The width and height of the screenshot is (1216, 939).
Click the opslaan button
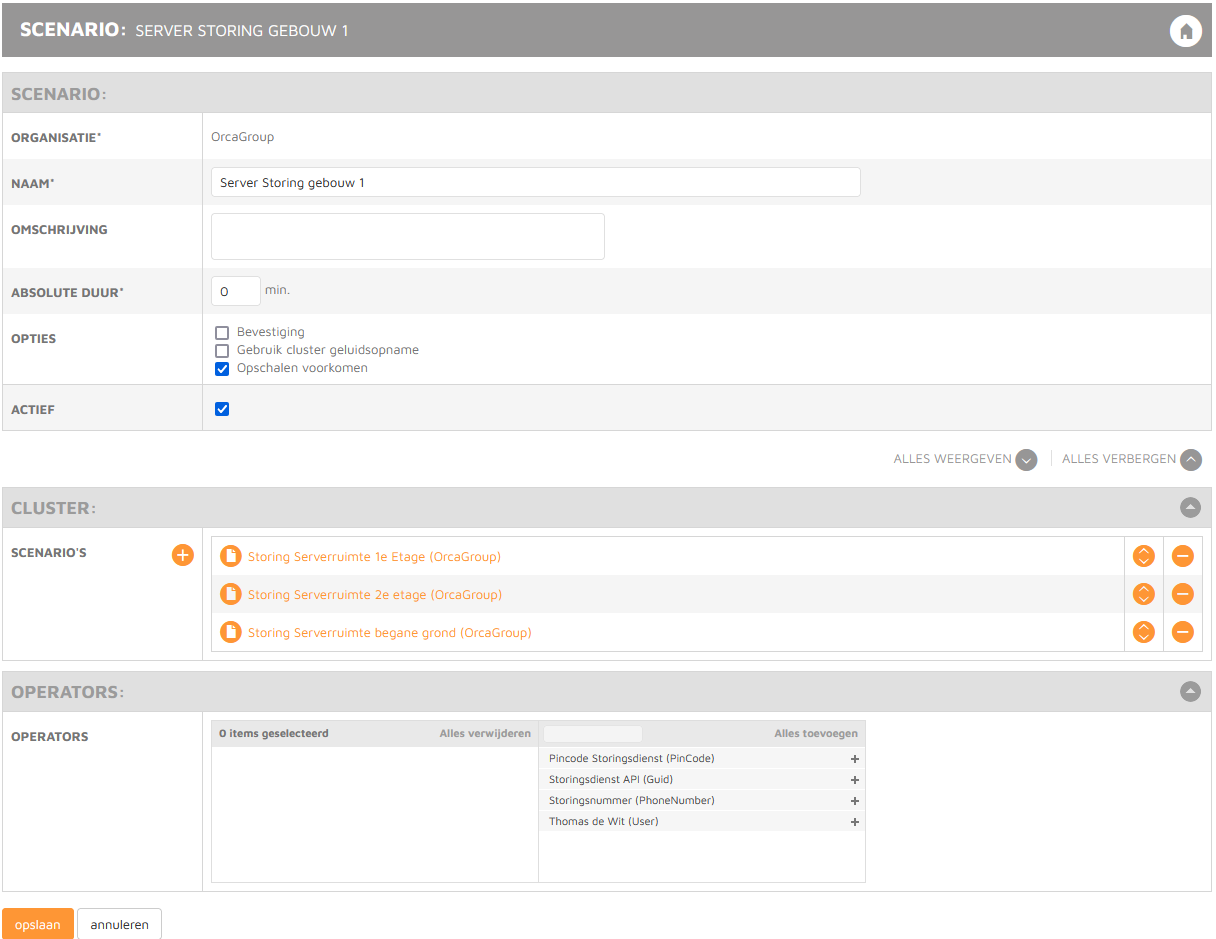[38, 925]
